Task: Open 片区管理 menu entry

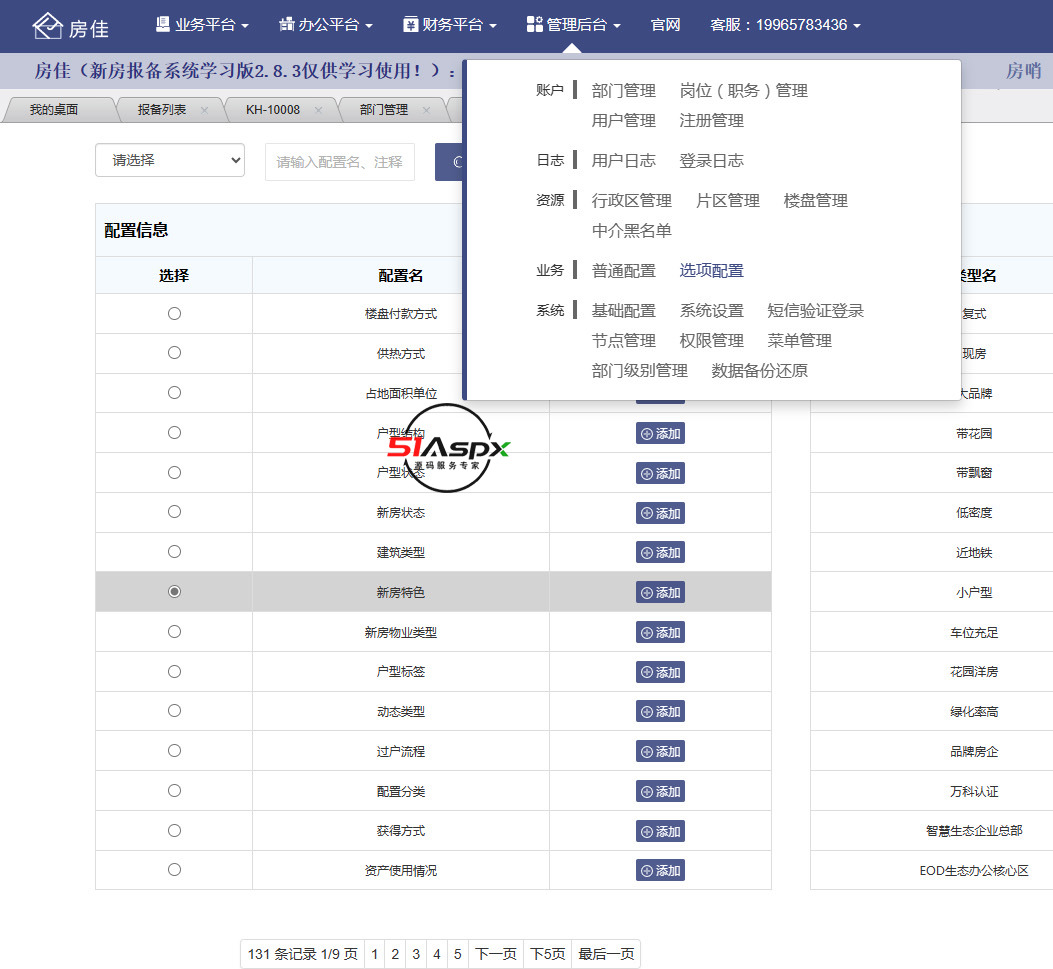Action: tap(727, 201)
